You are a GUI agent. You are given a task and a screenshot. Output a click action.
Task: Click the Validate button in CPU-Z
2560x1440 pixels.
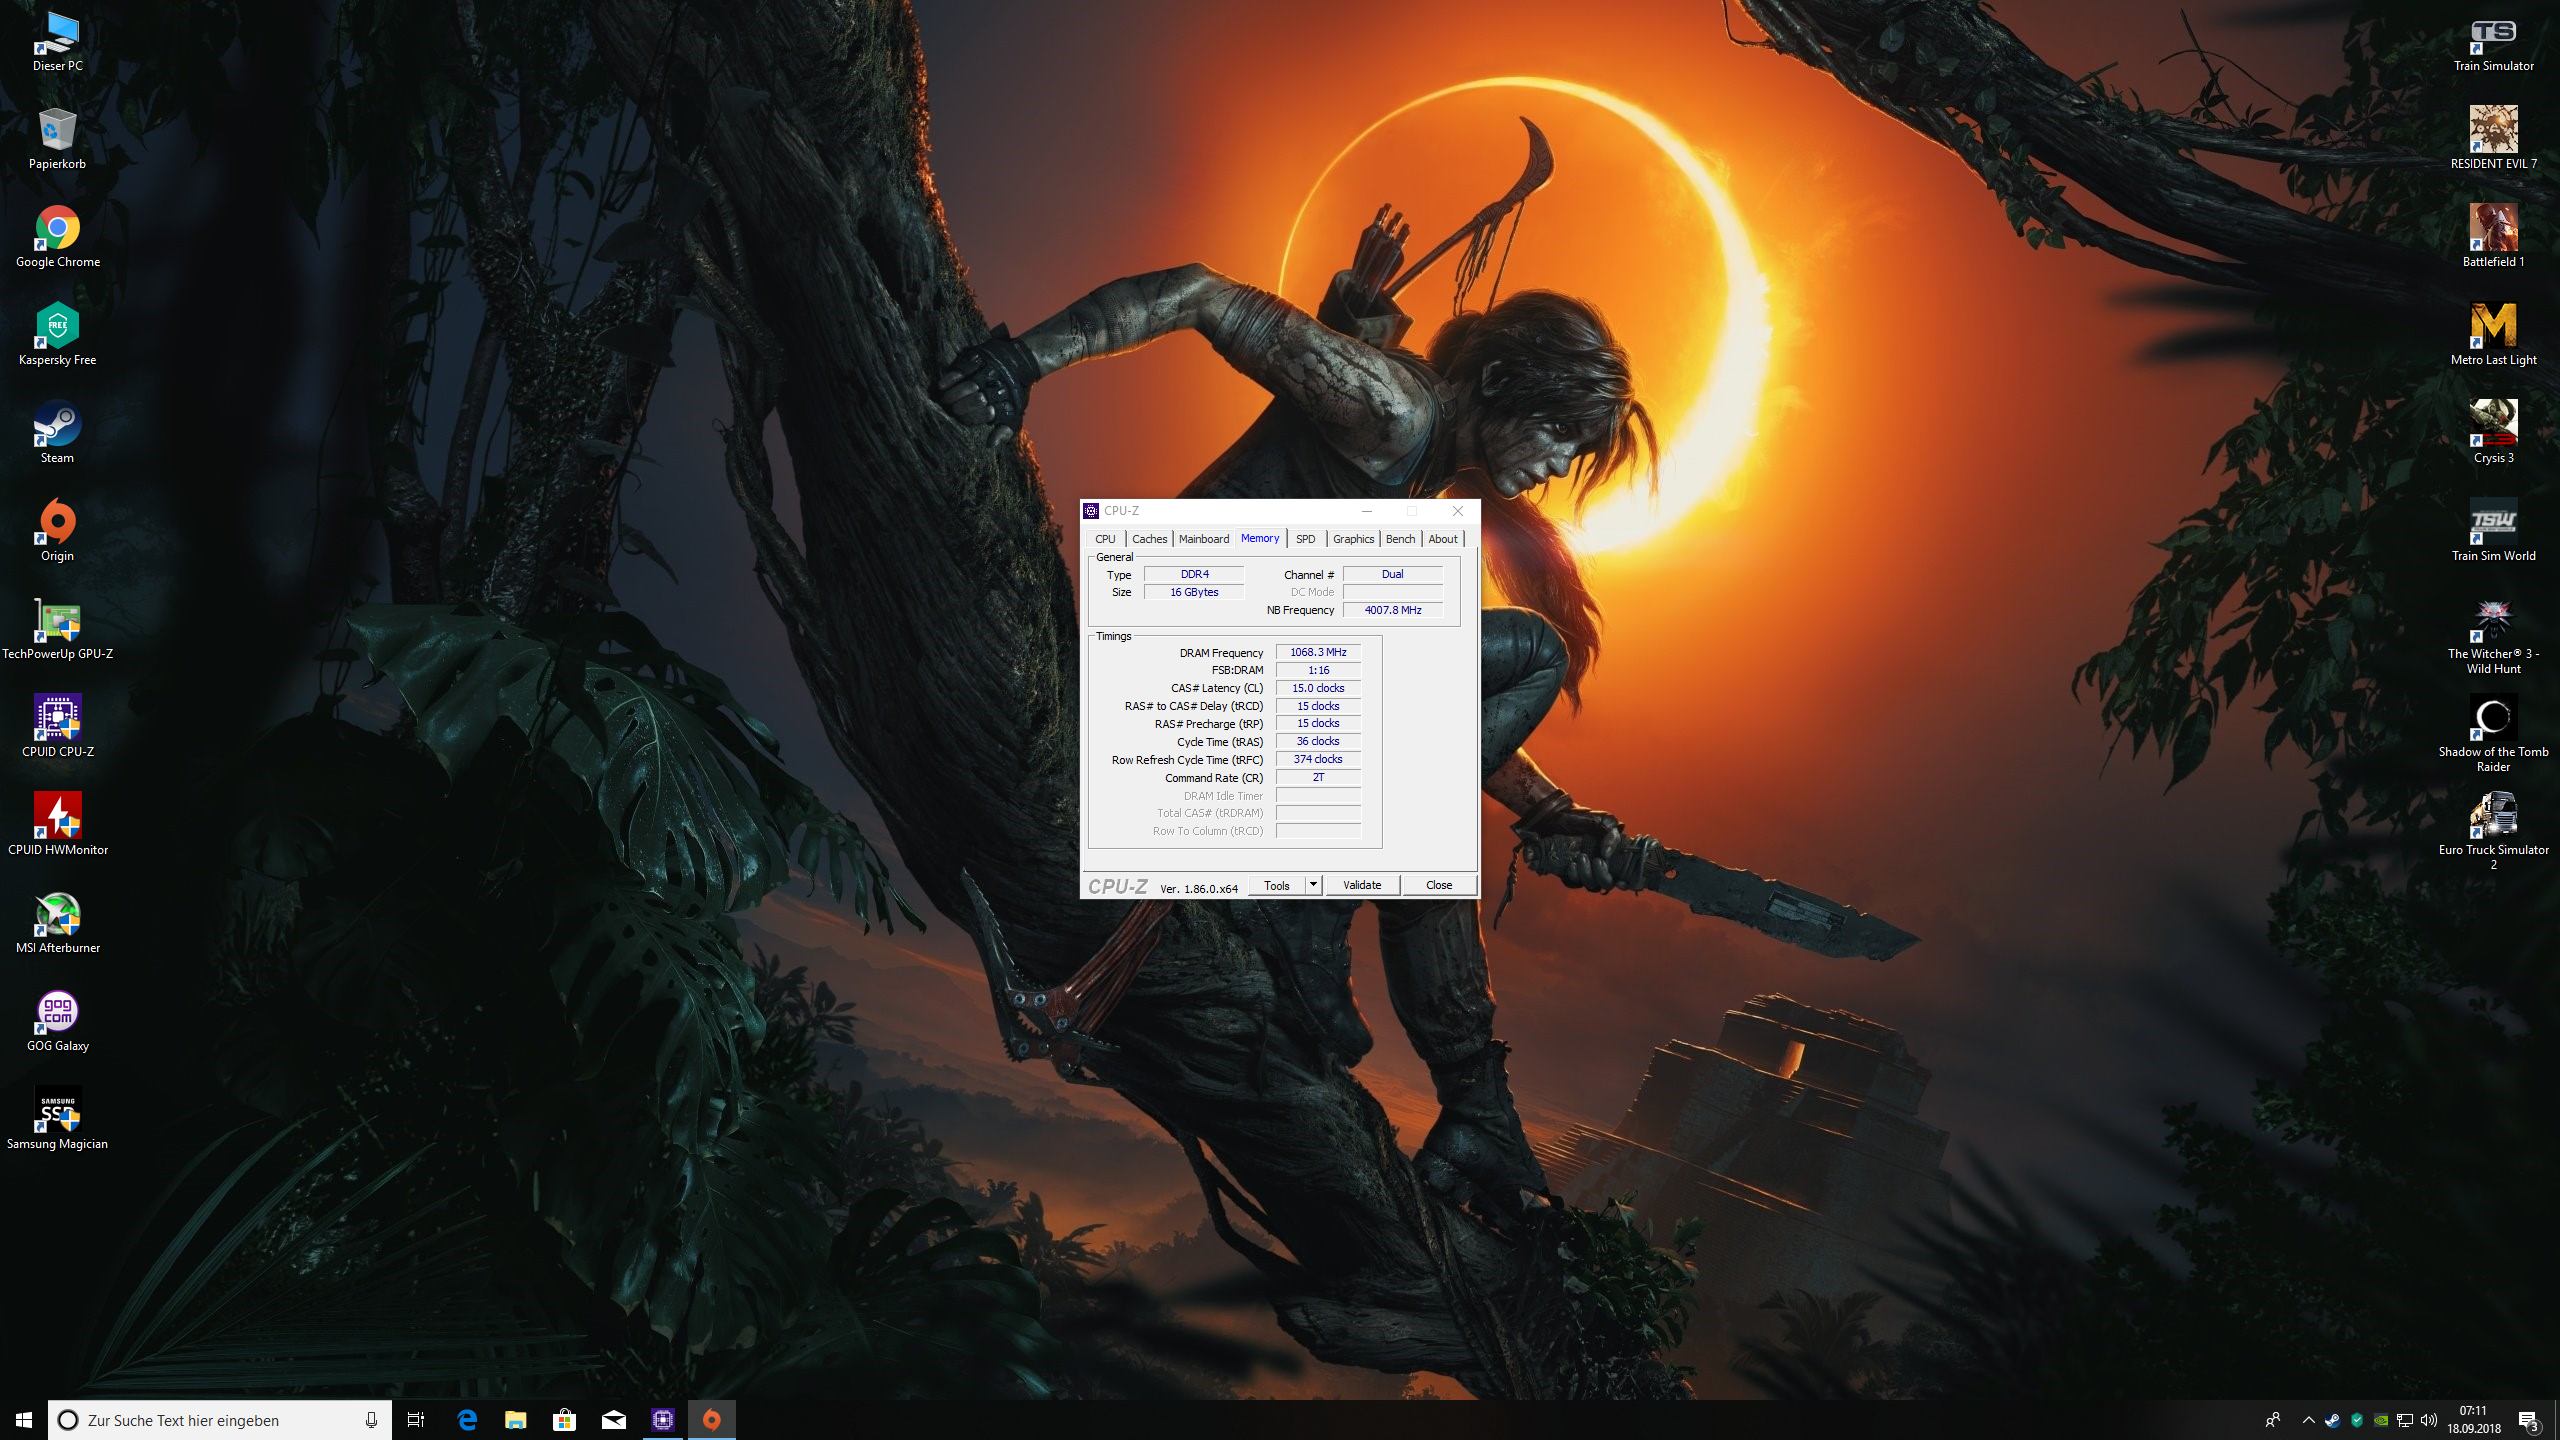coord(1361,885)
